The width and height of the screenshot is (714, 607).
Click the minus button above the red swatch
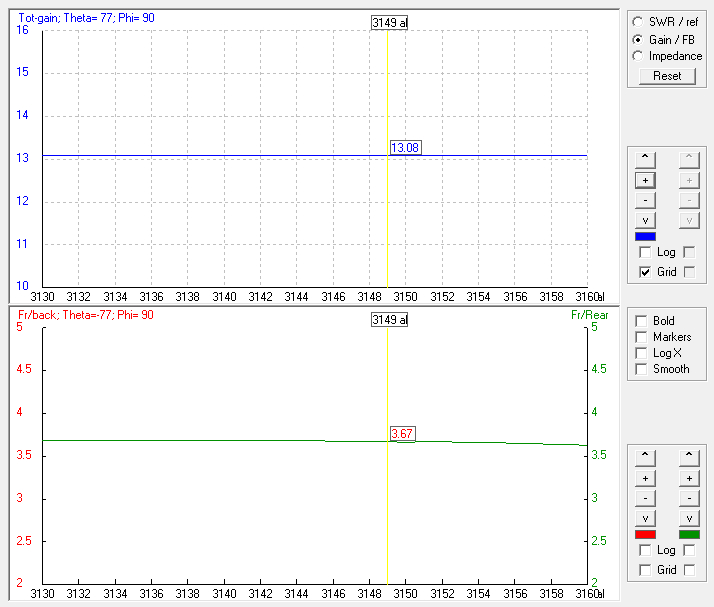pyautogui.click(x=646, y=498)
